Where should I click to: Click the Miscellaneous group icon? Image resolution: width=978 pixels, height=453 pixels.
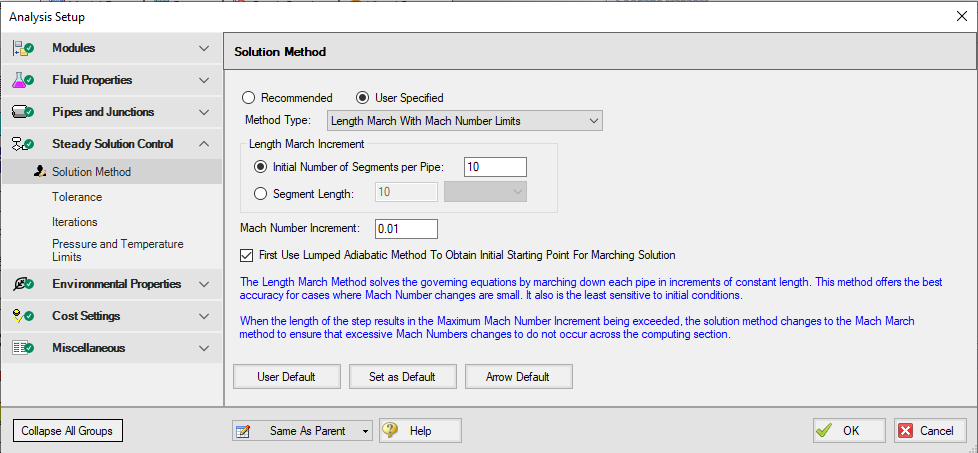point(23,348)
